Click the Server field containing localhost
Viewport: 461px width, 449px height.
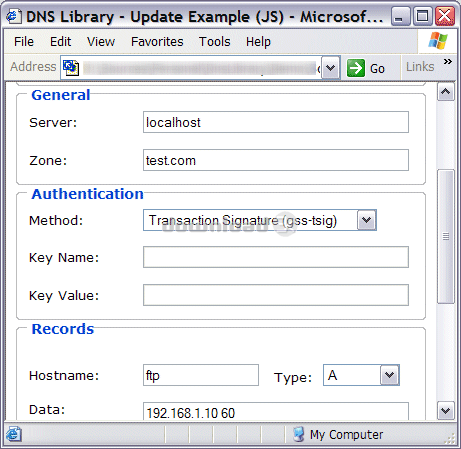pos(276,122)
